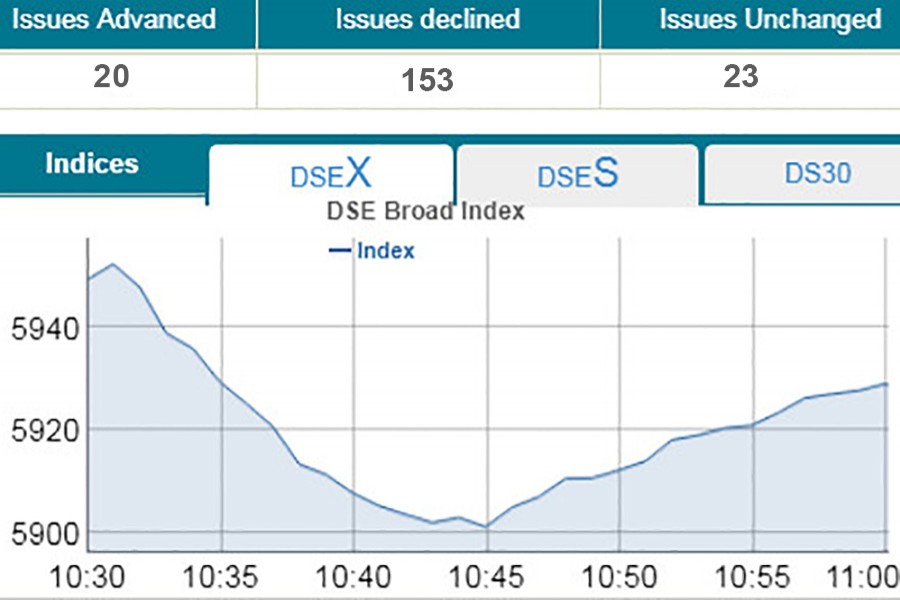
Task: Switch to the DSEX index tab
Action: coord(331,174)
